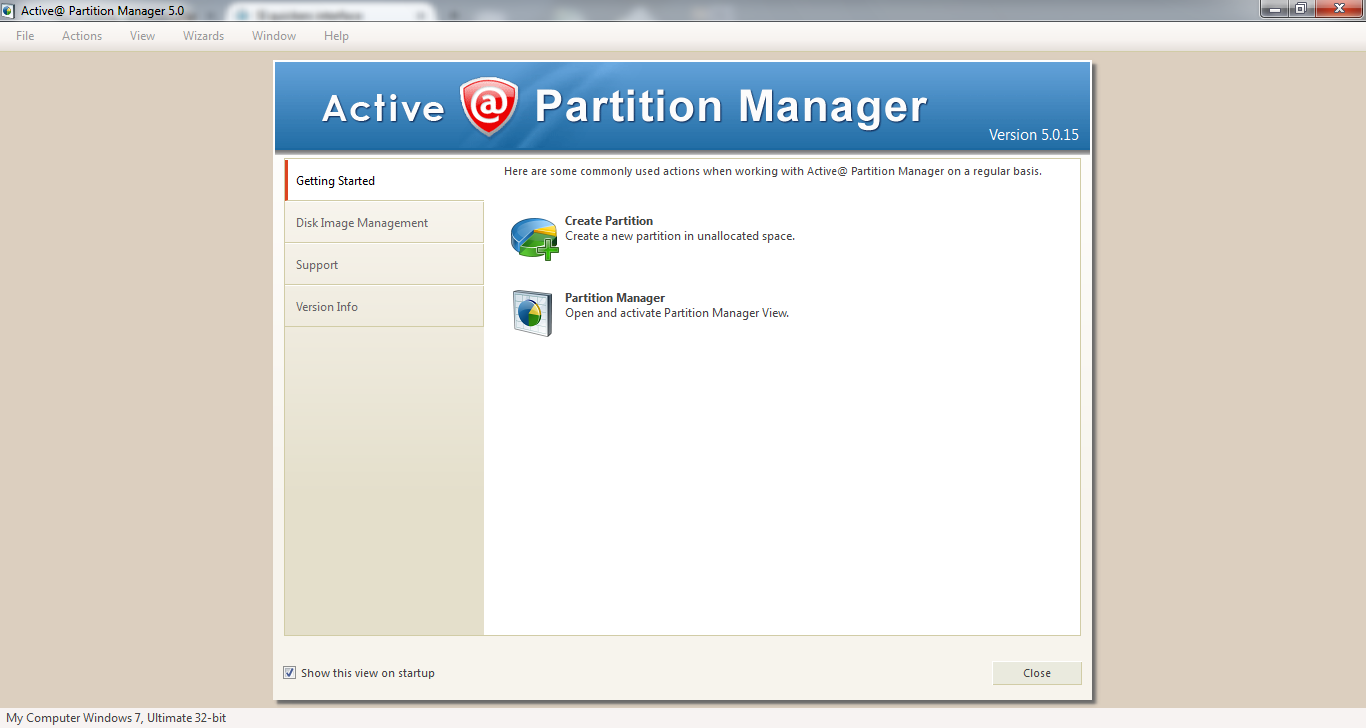Open the Actions menu

point(81,35)
